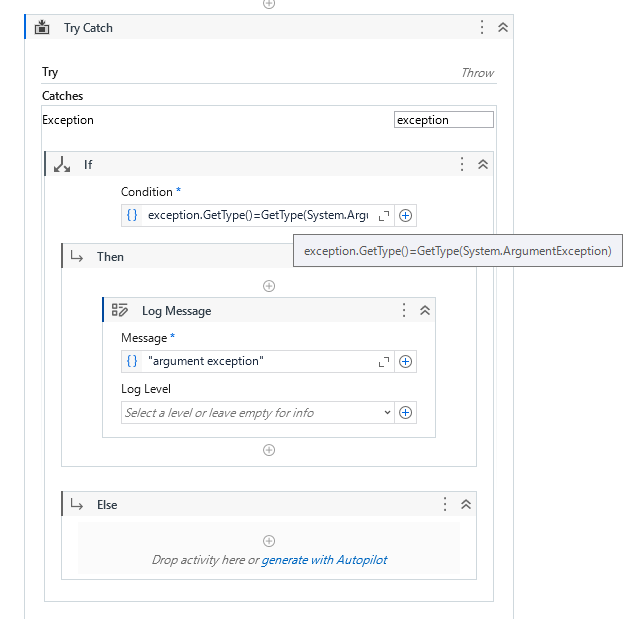Collapse the If activity

point(483,164)
